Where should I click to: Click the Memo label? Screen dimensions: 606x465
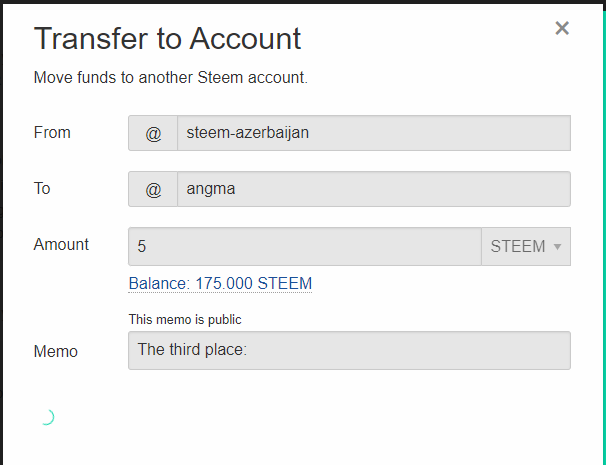pyautogui.click(x=56, y=351)
